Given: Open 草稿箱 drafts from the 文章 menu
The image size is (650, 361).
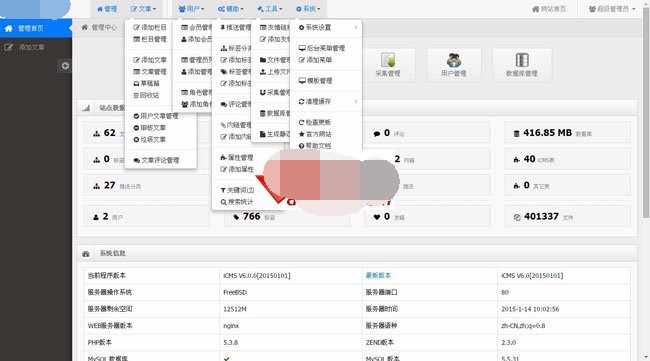Looking at the screenshot, I should pyautogui.click(x=146, y=83).
